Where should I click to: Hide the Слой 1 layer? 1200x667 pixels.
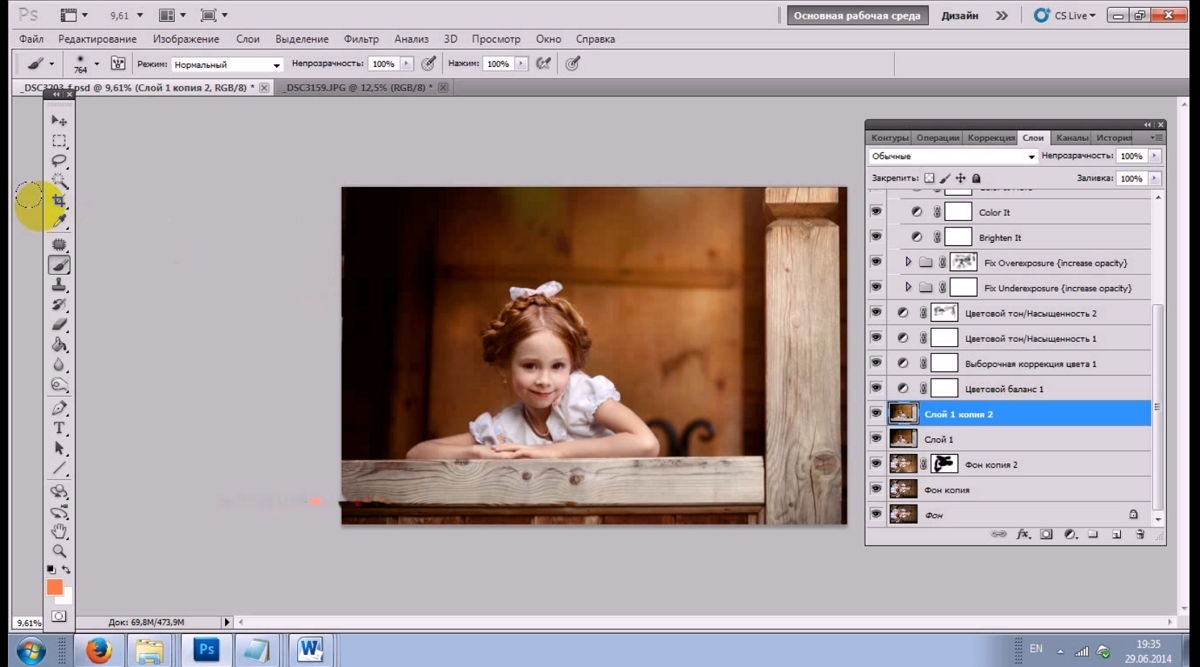point(876,438)
